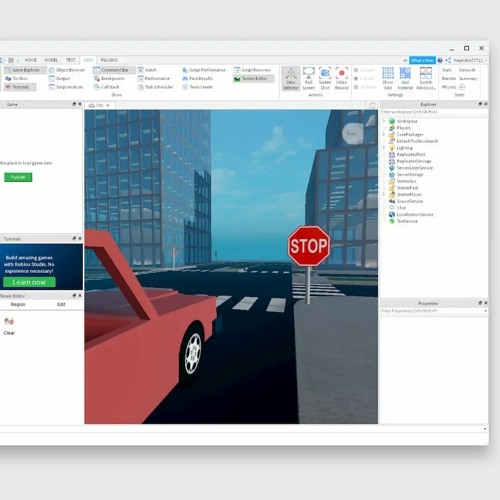Toggle the Script Analysis window
Image resolution: width=500 pixels, height=500 pixels.
[66, 87]
